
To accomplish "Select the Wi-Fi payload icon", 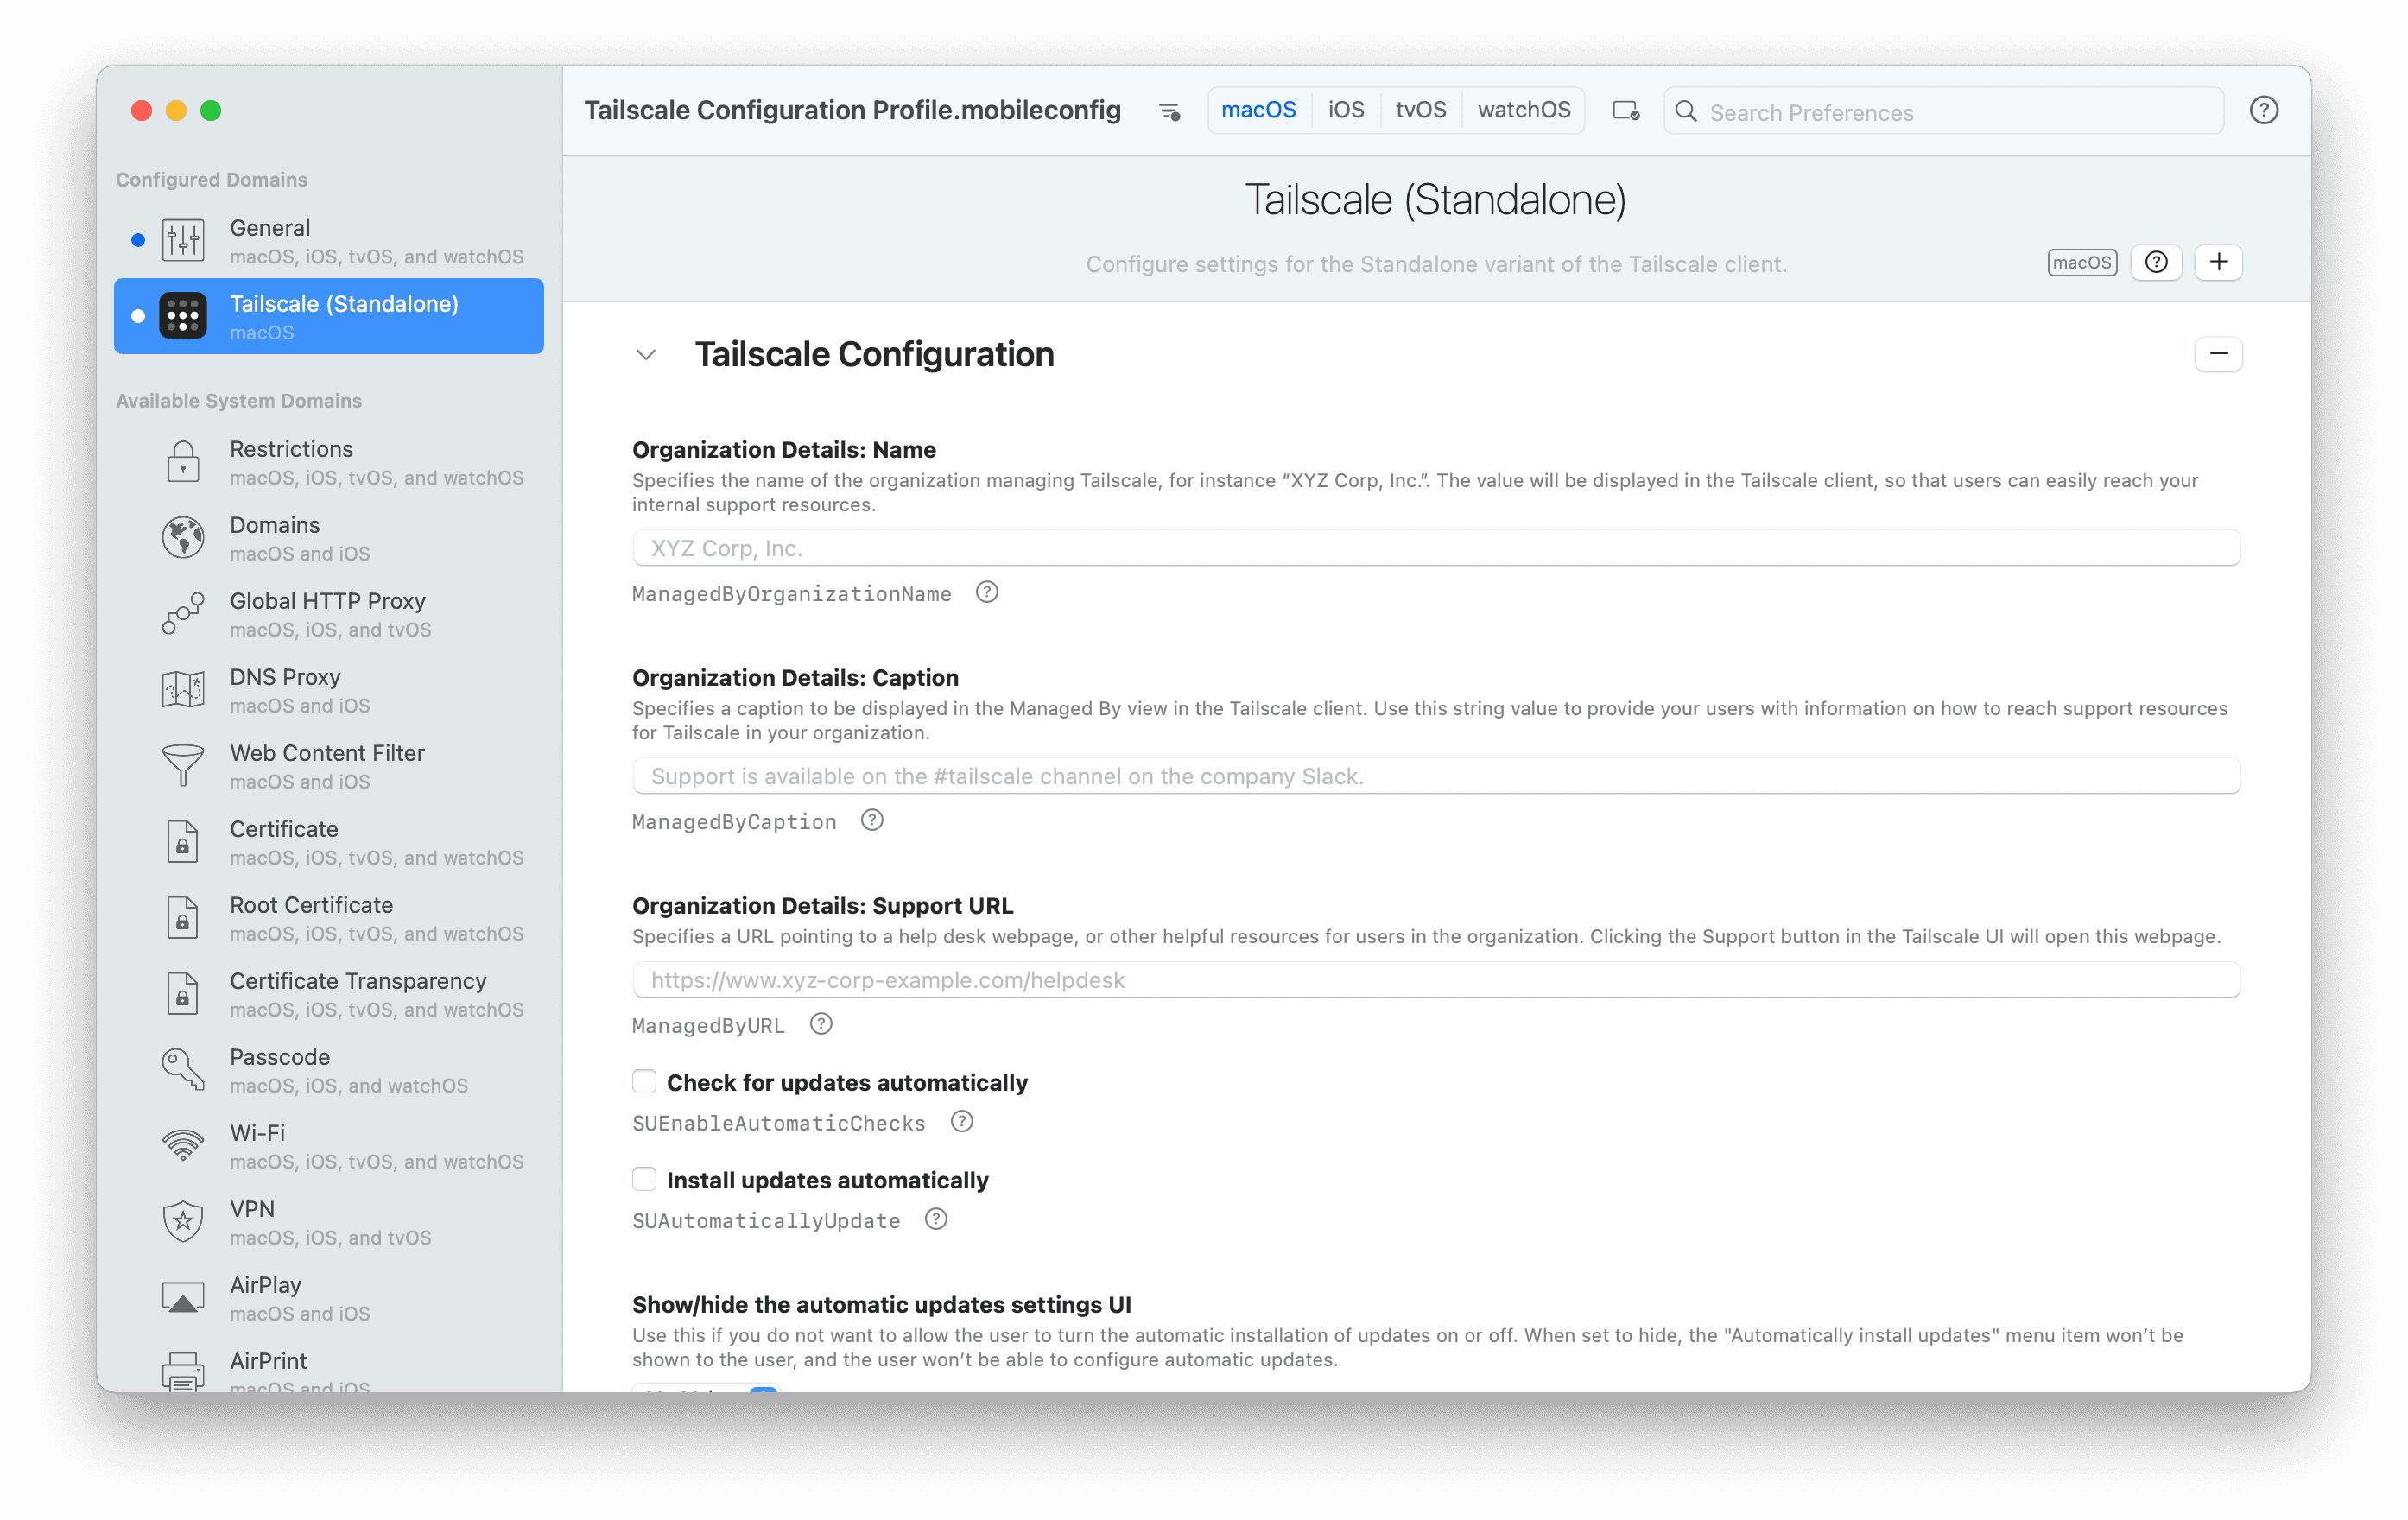I will 183,1145.
